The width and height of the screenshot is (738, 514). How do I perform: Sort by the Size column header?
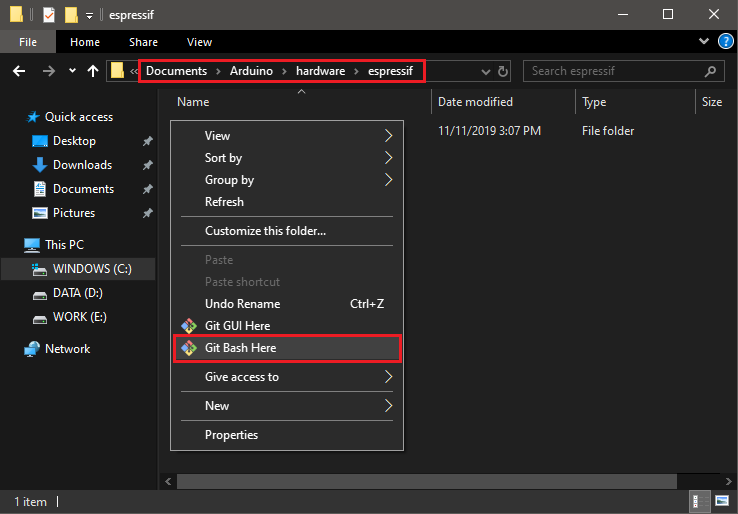tap(712, 102)
